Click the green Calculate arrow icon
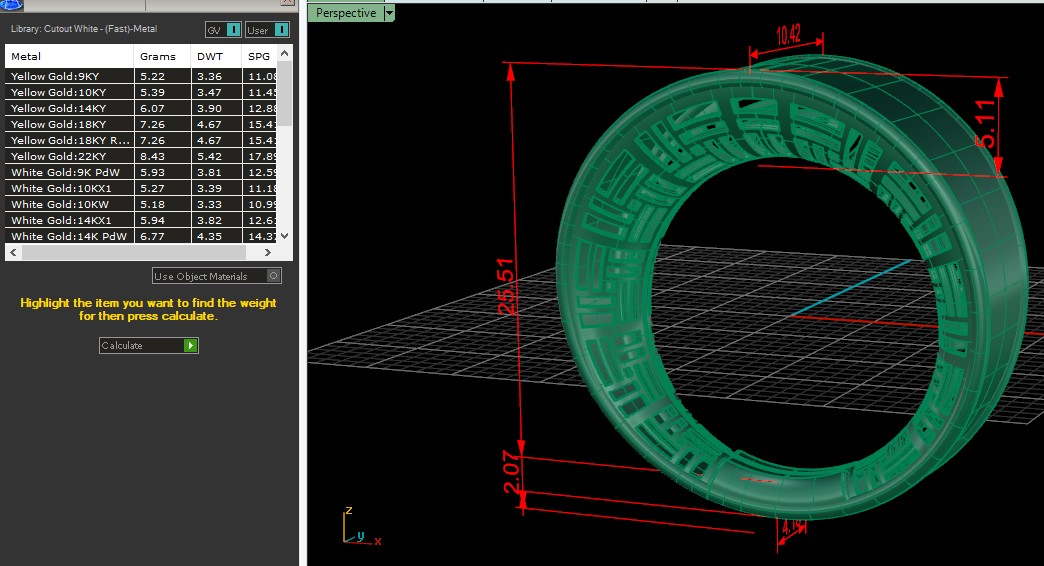This screenshot has width=1044, height=566. coord(191,345)
